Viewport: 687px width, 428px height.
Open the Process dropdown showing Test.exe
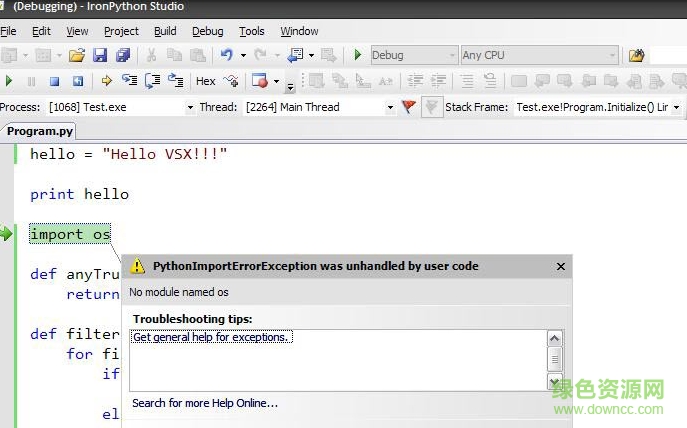click(120, 107)
